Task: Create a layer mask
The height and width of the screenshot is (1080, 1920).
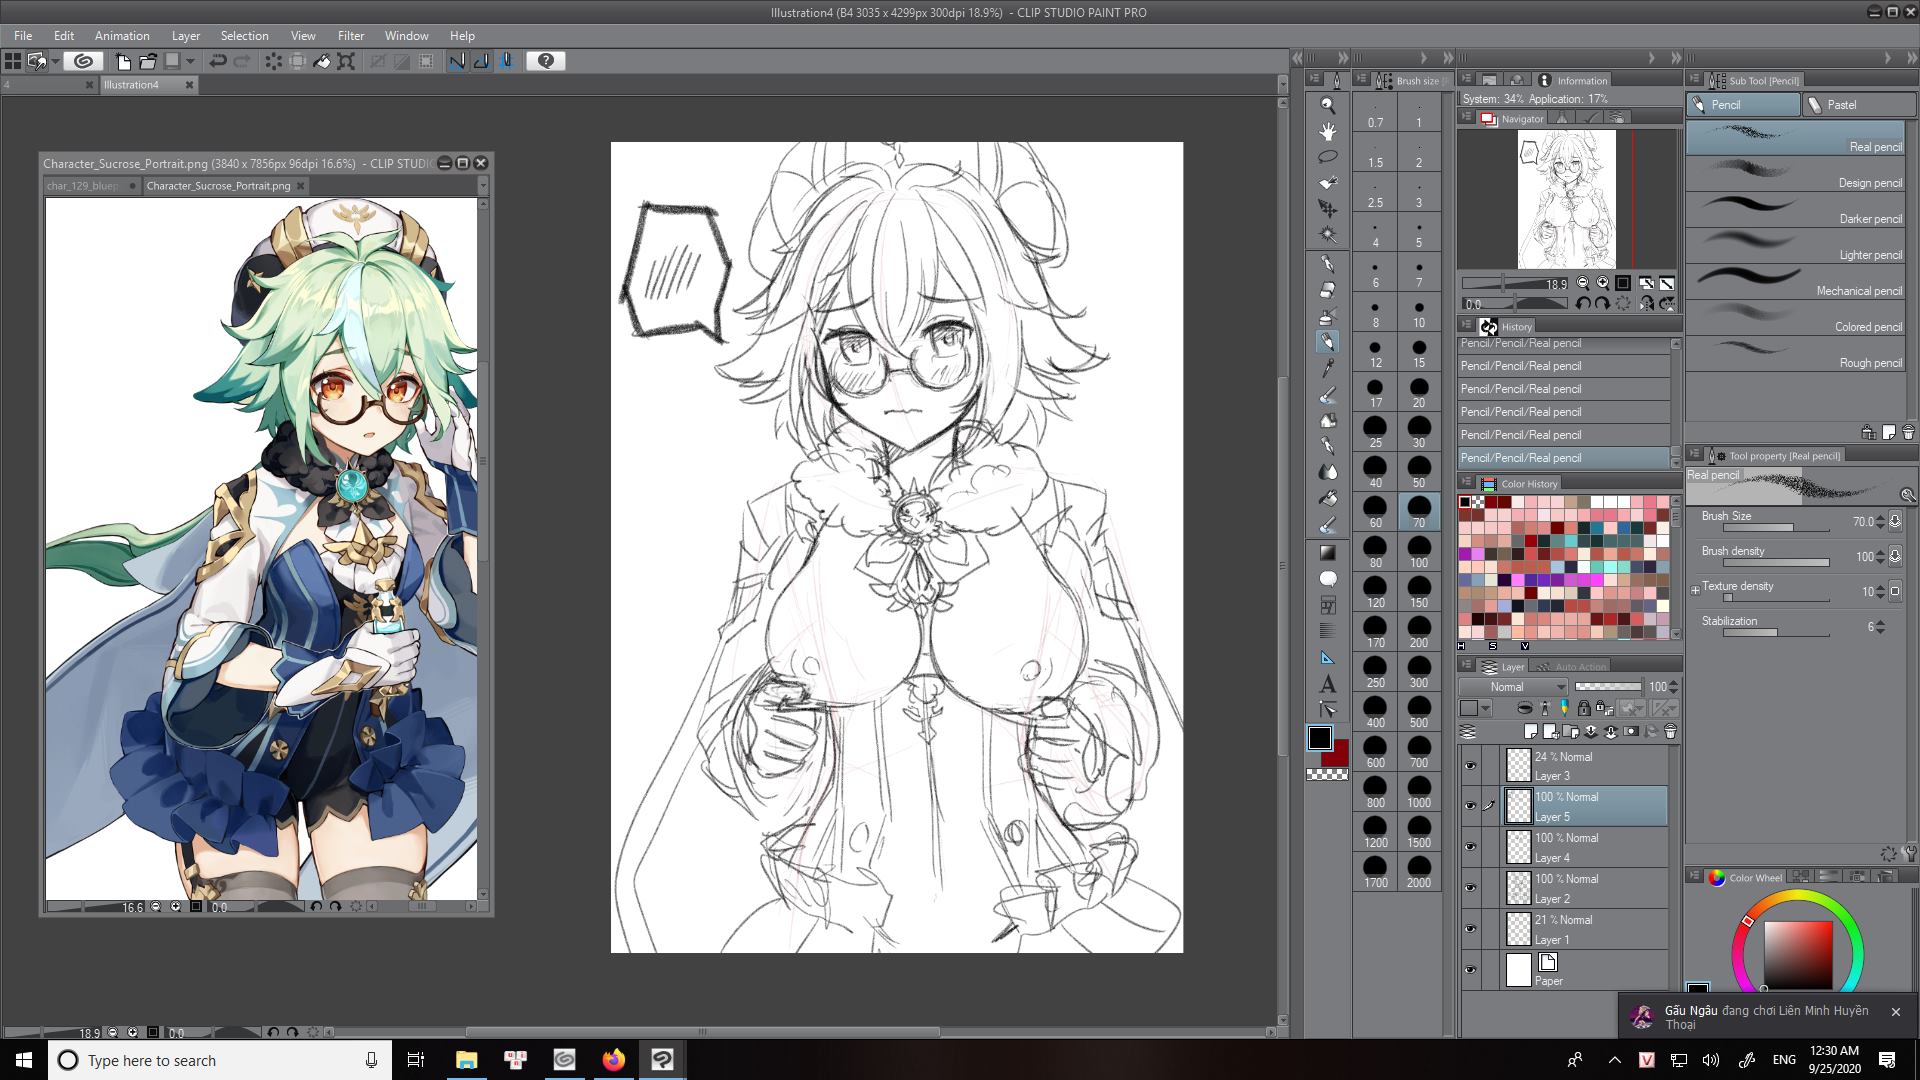Action: (1632, 732)
